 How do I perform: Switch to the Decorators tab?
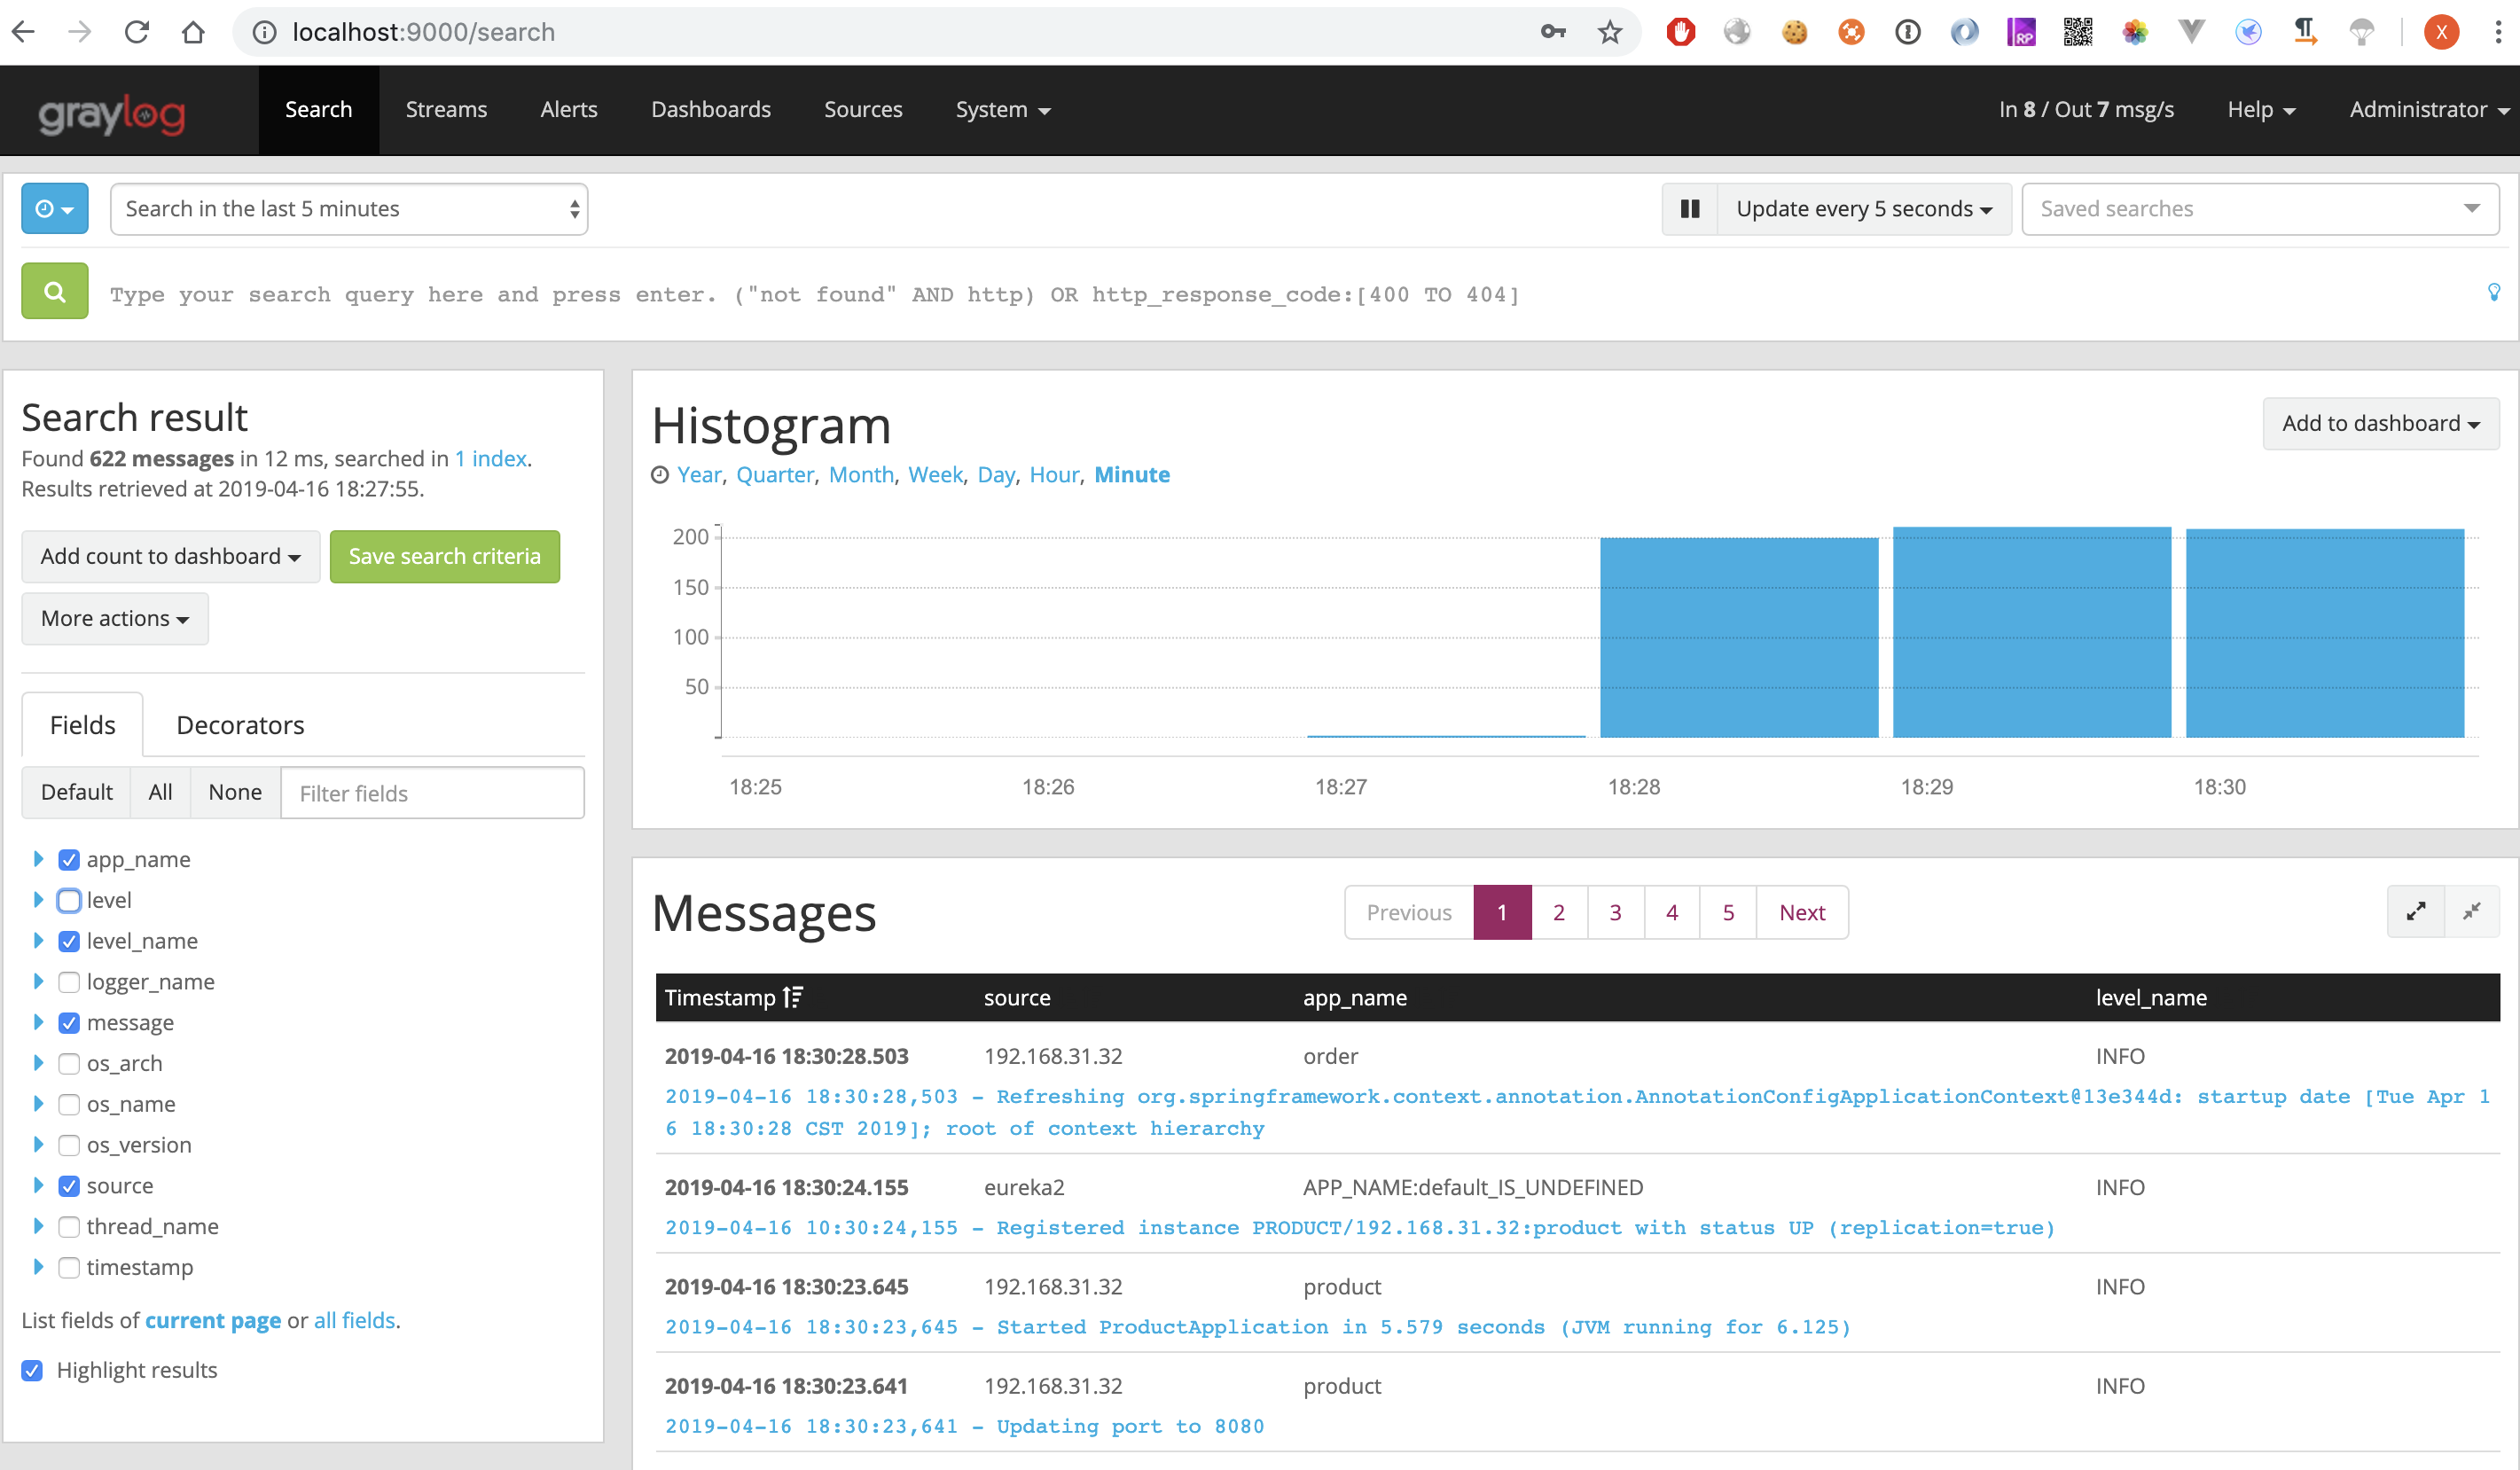coord(240,725)
